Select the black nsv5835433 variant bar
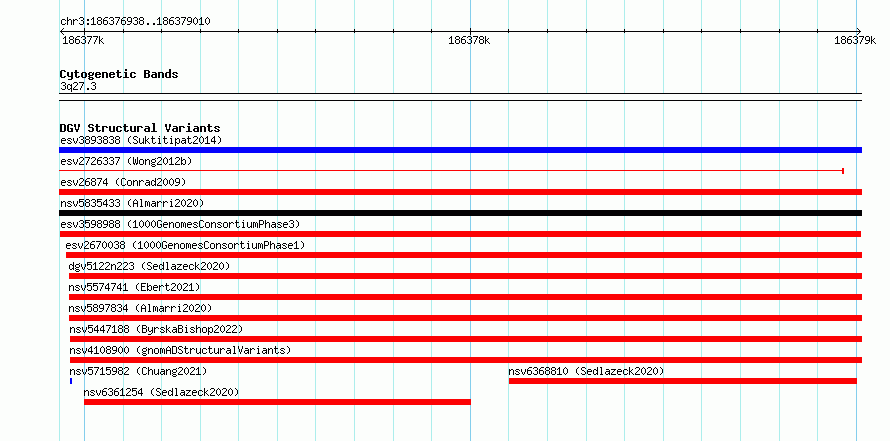This screenshot has height=441, width=890. pyautogui.click(x=460, y=213)
